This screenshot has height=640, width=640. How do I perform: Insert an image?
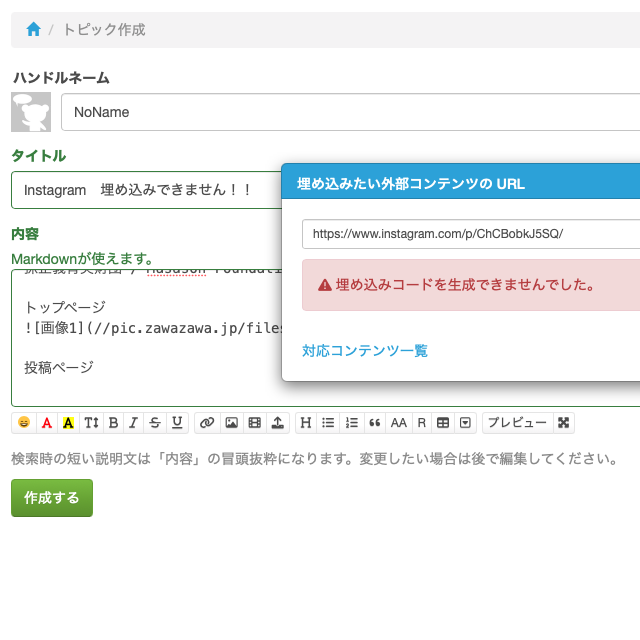click(231, 422)
